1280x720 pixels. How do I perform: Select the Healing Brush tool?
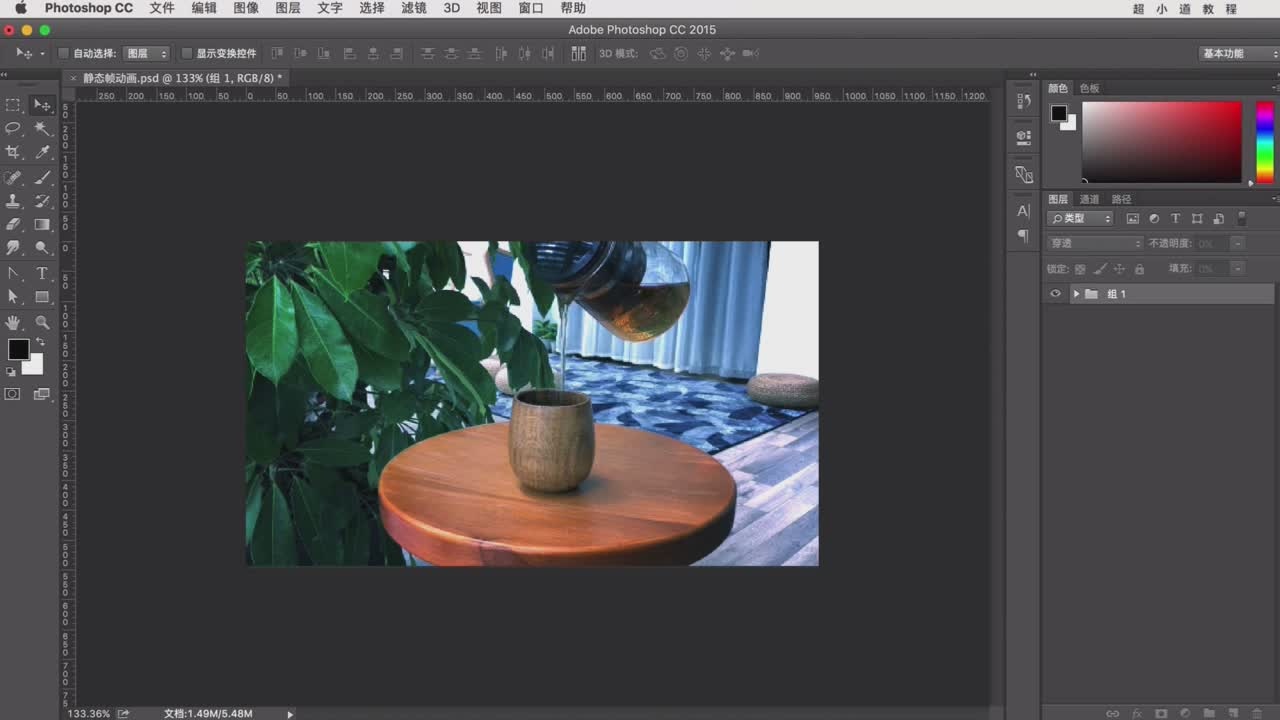click(x=13, y=178)
